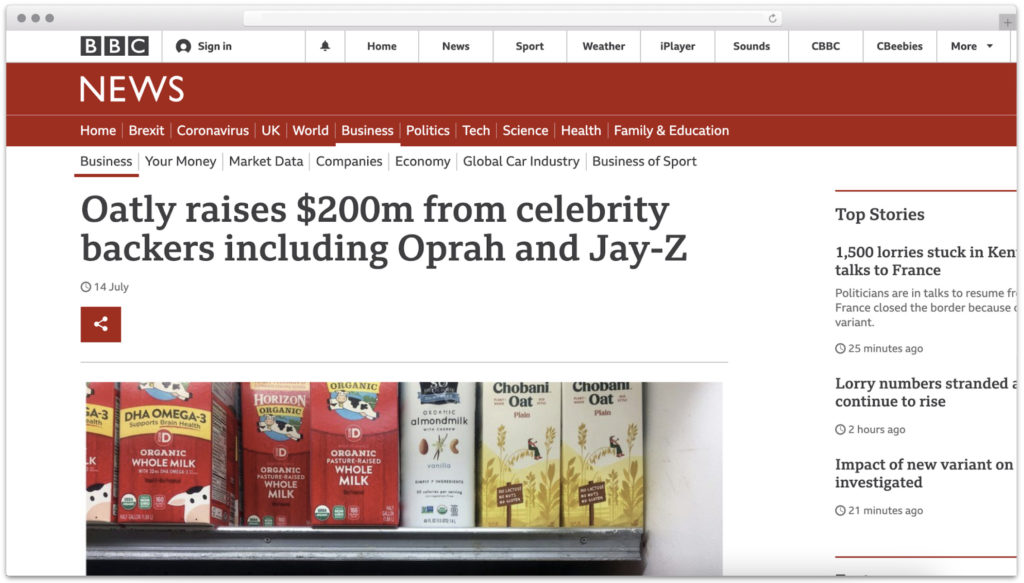Screen dimensions: 1024x583
Task: Click the Oatly raises $200m headline
Action: click(x=384, y=228)
